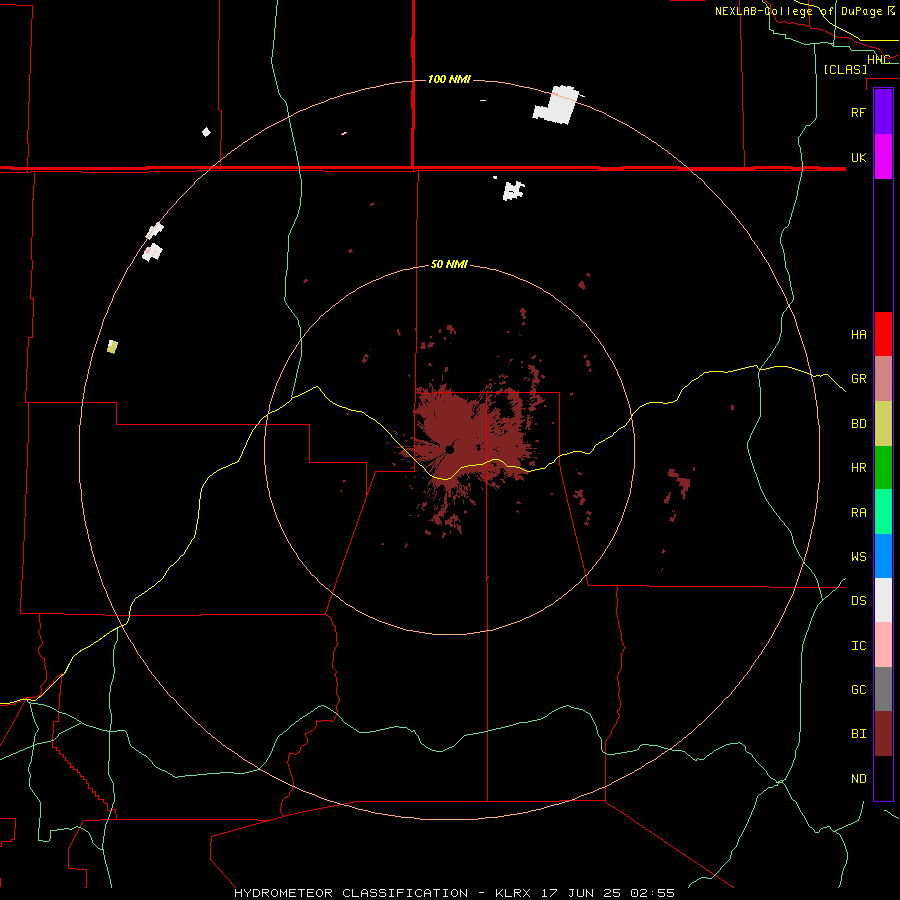900x900 pixels.
Task: Click the large white echo on 100 NMI ring
Action: coord(556,104)
